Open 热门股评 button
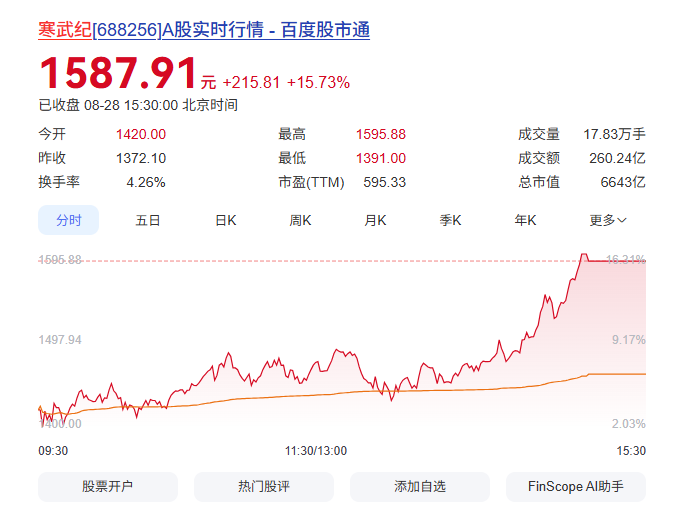 point(264,487)
